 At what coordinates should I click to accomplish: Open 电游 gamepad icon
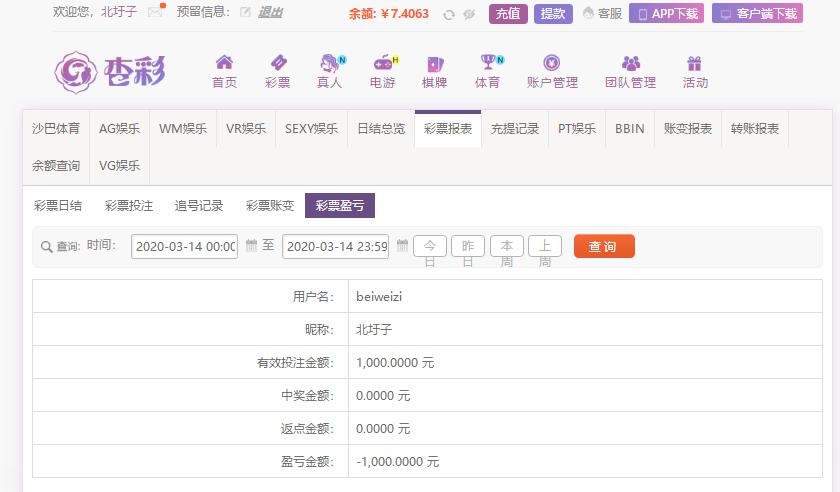point(383,63)
